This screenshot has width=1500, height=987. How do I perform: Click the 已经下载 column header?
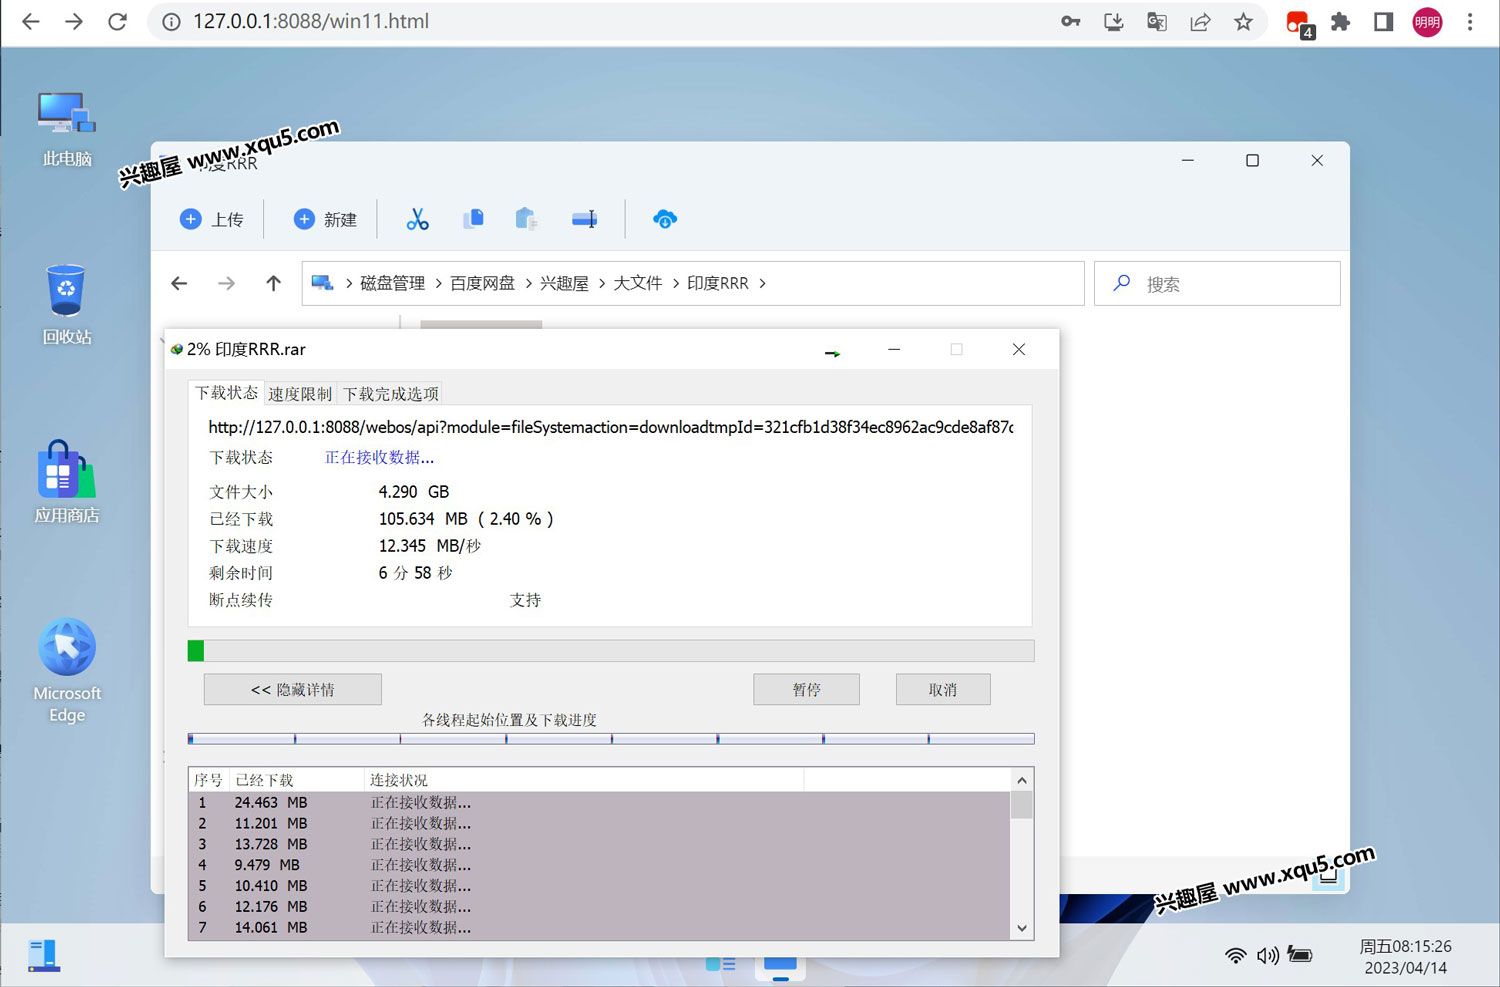(x=296, y=780)
